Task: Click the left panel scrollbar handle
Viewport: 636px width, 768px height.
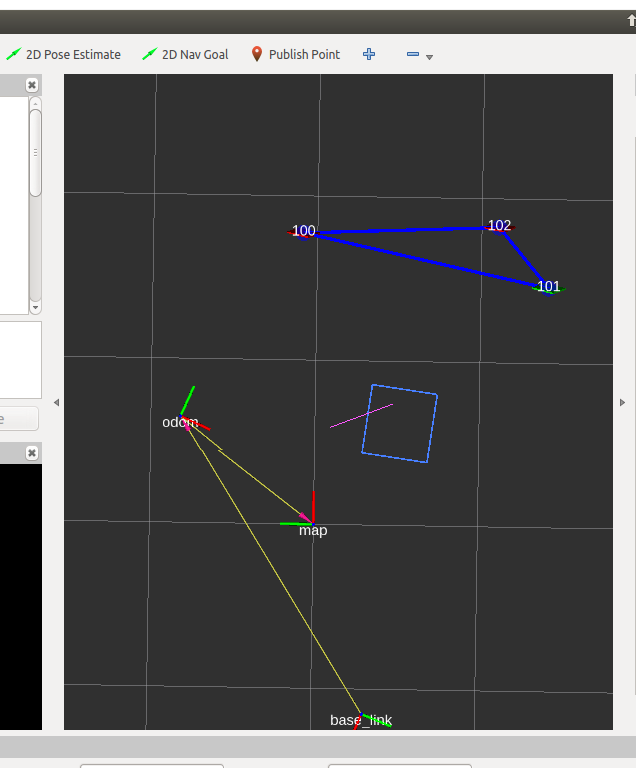Action: [x=35, y=153]
